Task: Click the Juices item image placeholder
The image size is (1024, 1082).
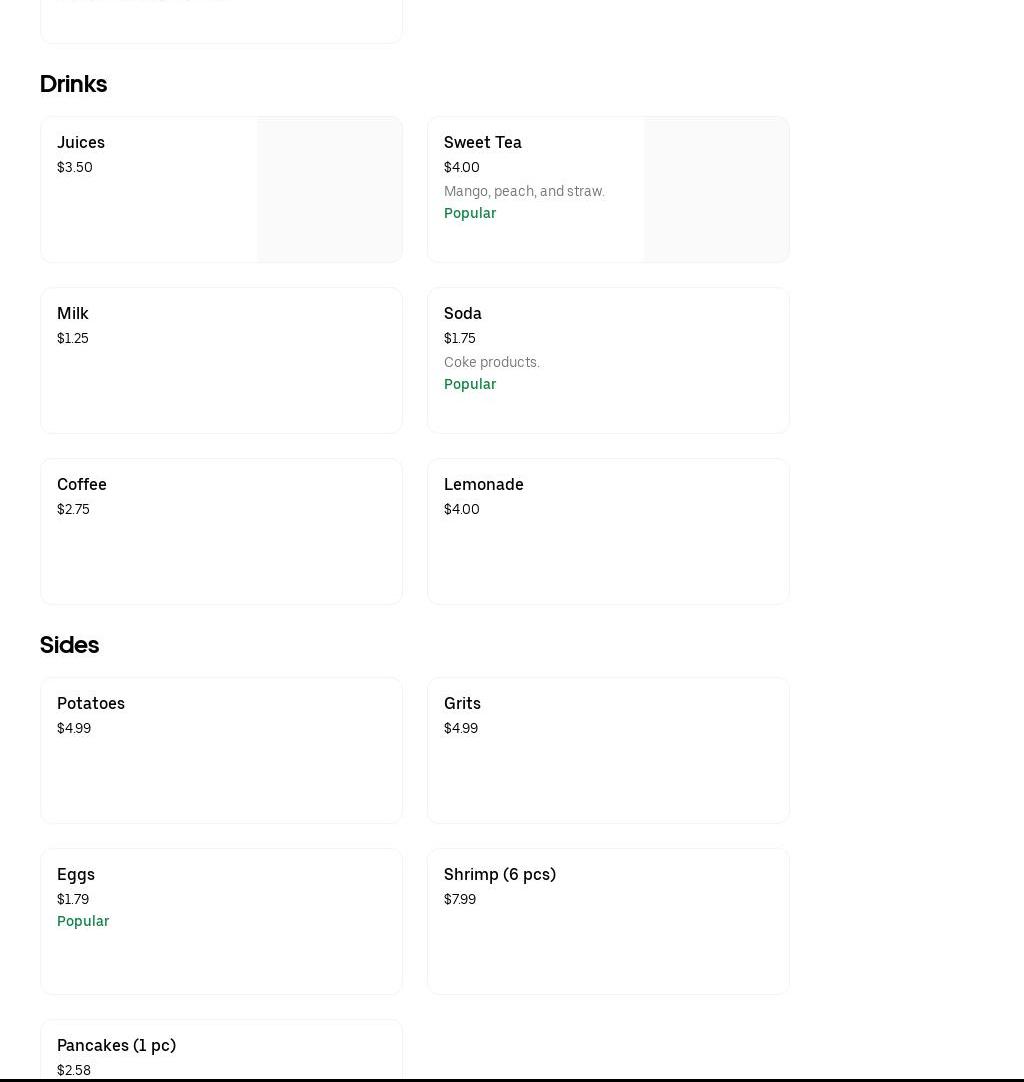Action: click(329, 190)
